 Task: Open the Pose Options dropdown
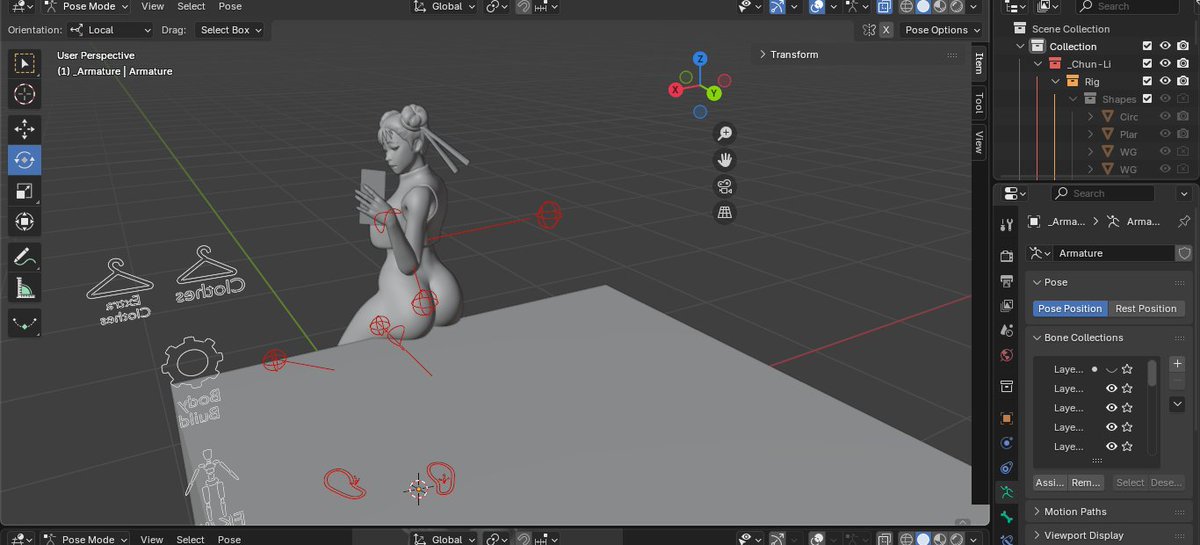[x=943, y=30]
